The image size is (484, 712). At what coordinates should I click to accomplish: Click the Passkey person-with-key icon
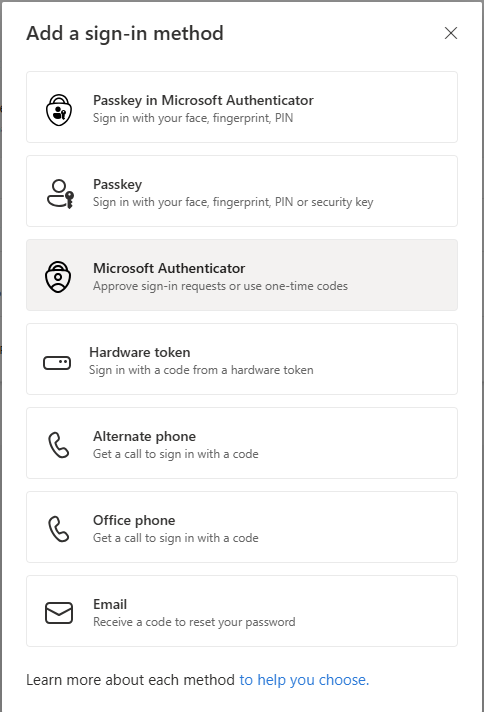click(x=60, y=194)
